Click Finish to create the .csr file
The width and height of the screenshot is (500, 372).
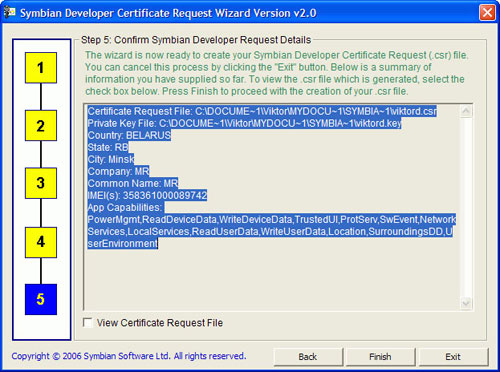pyautogui.click(x=380, y=357)
